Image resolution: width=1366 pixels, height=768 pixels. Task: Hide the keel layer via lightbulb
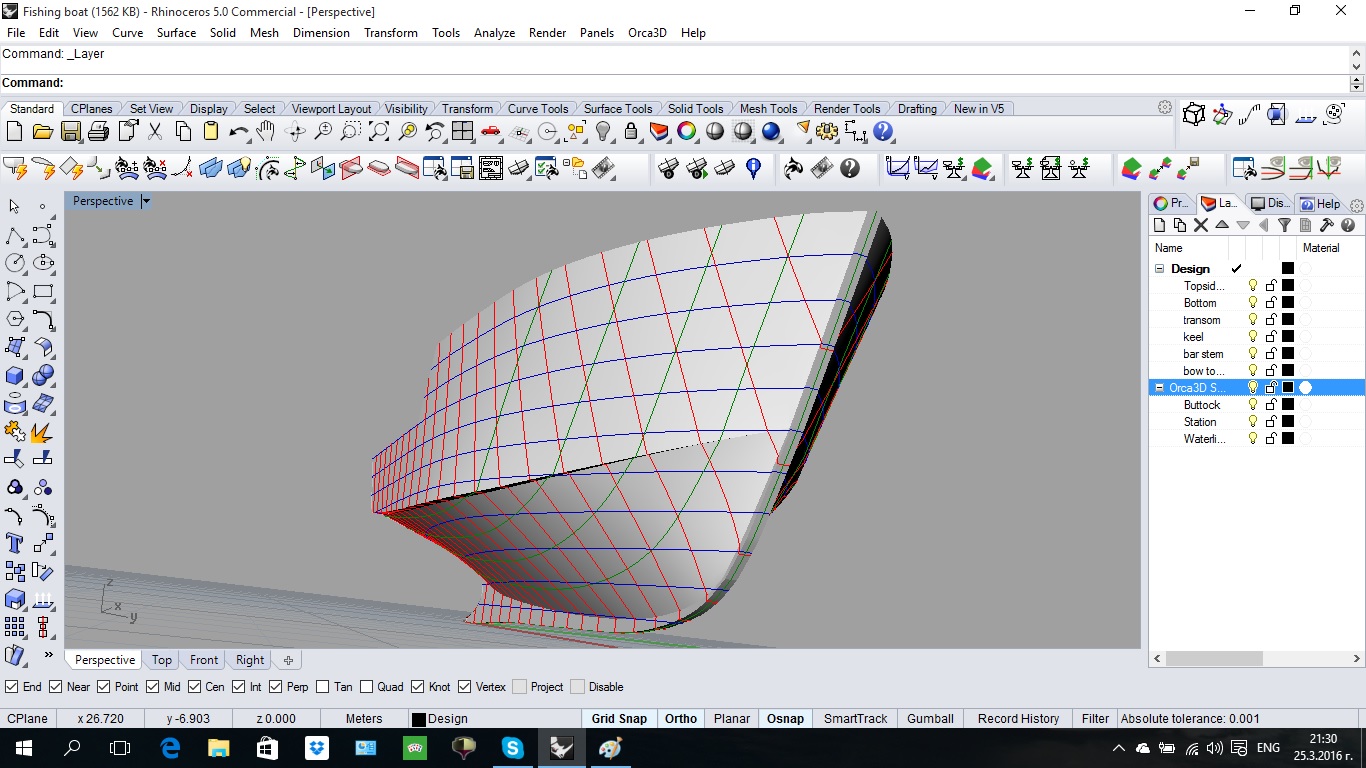pos(1252,337)
